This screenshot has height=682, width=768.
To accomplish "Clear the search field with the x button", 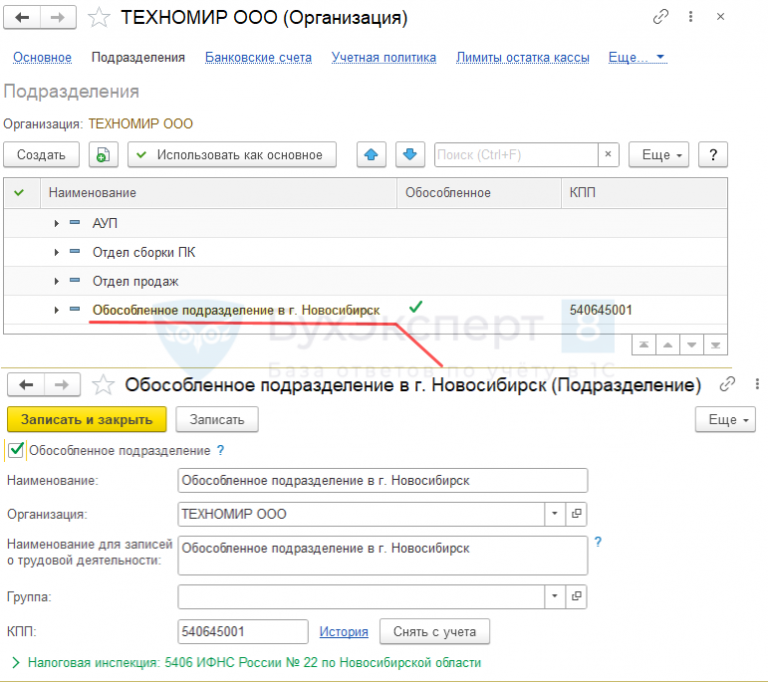I will click(x=608, y=154).
